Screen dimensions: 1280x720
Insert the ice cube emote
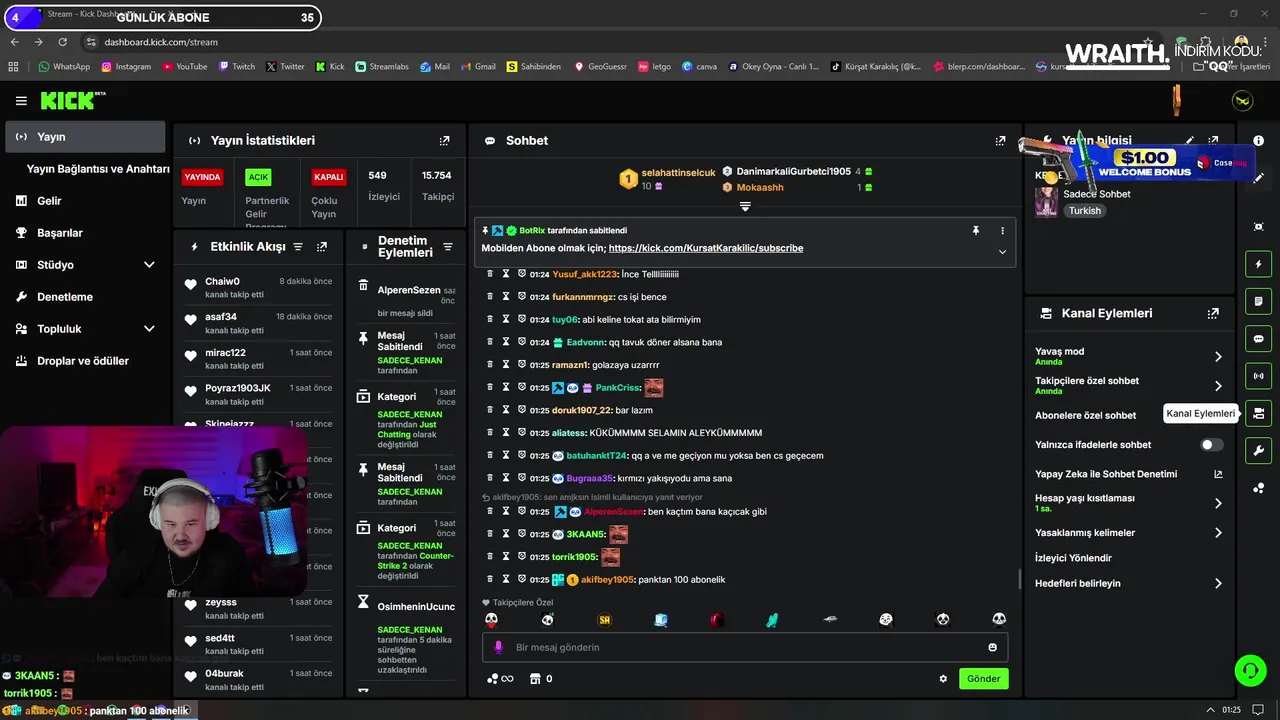(x=661, y=620)
